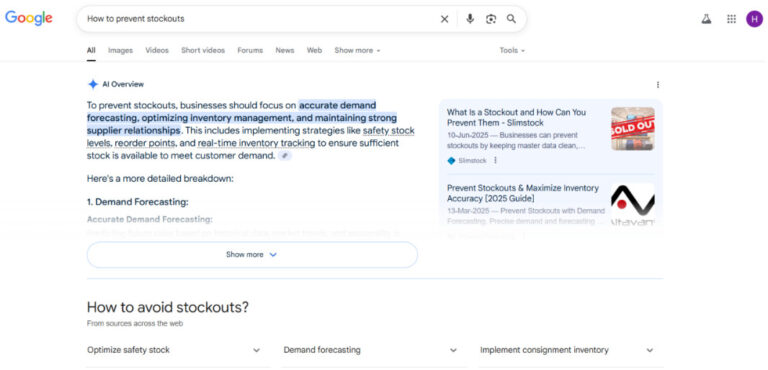The width and height of the screenshot is (768, 370).
Task: Switch to the Videos tab
Action: pos(157,50)
